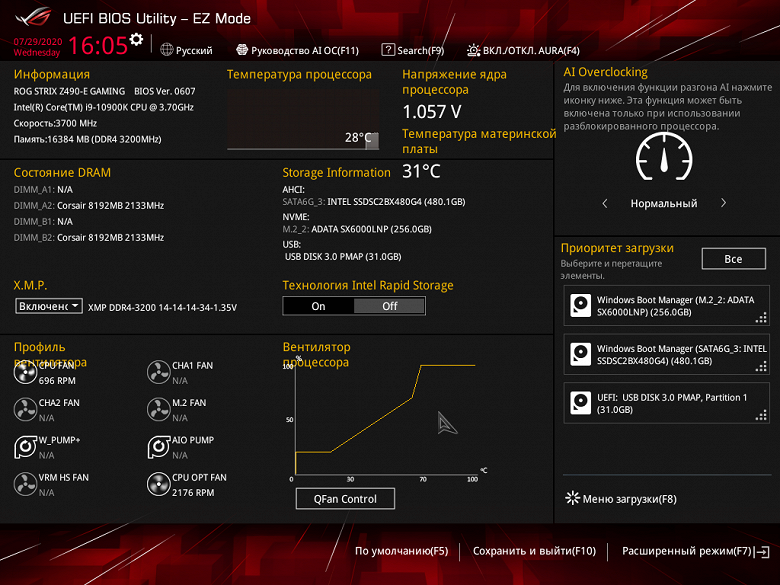Click 31°C motherboard temperature value

tap(421, 172)
